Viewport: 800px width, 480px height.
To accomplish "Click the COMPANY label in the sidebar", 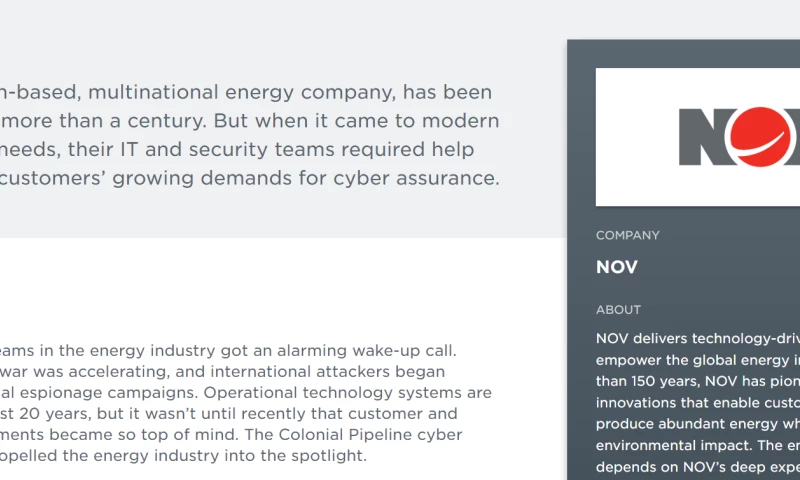I will pos(628,236).
